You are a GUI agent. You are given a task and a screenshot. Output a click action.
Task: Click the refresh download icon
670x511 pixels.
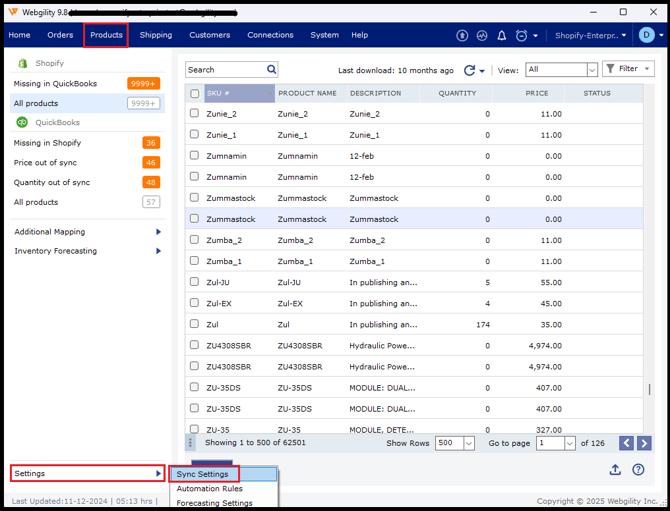coord(469,71)
